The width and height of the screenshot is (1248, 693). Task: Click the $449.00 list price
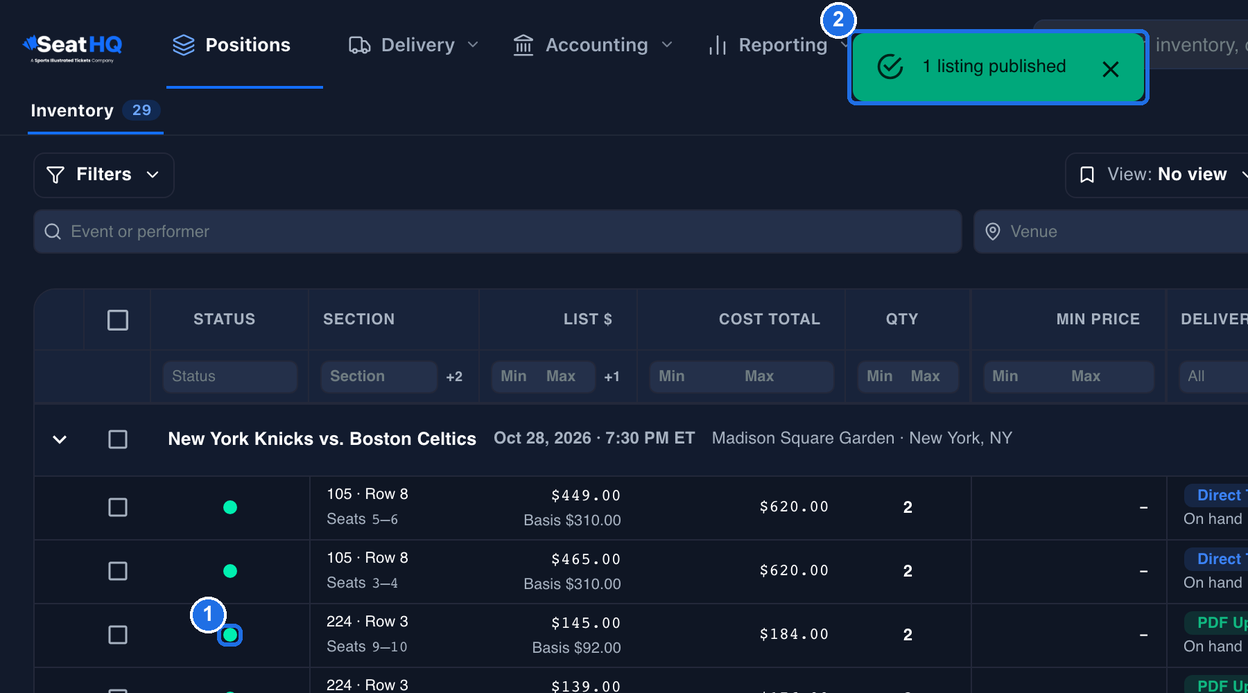[x=586, y=495]
